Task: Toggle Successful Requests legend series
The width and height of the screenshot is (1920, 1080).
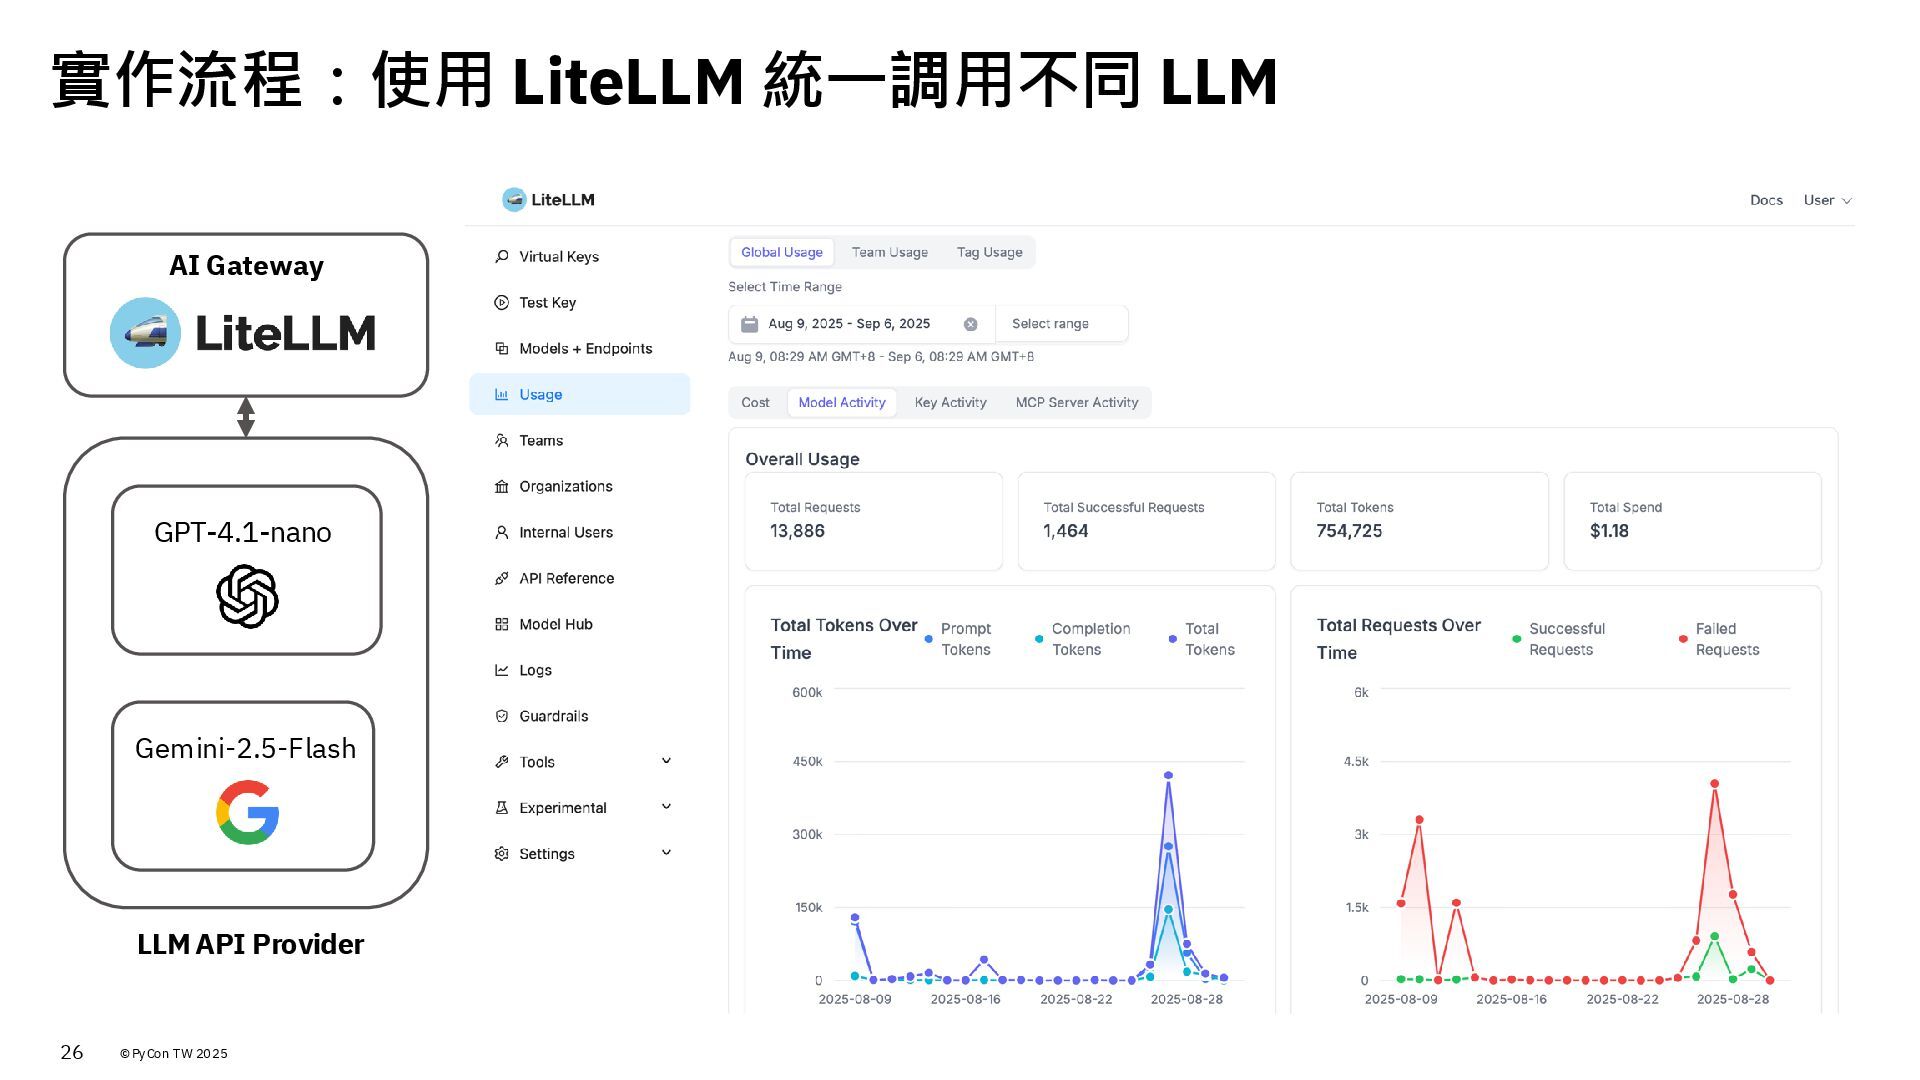Action: point(1558,639)
